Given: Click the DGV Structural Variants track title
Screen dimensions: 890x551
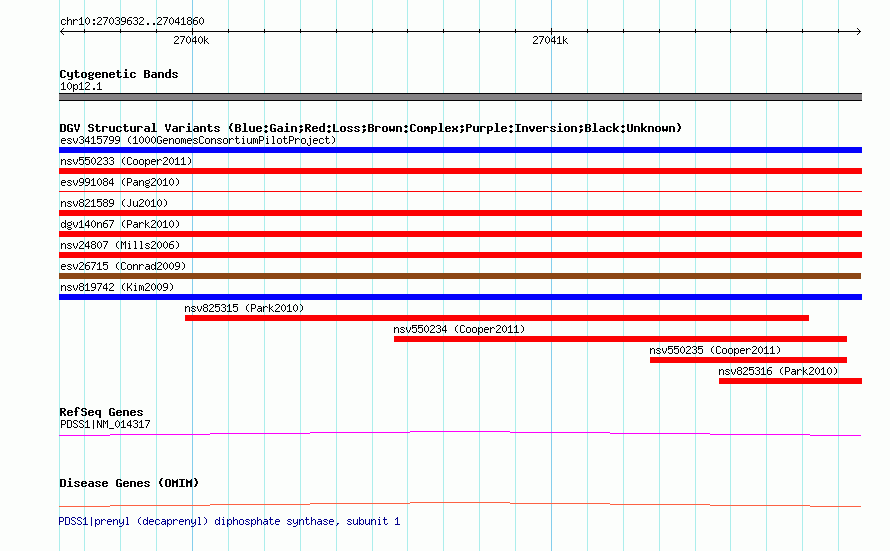Looking at the screenshot, I should coord(370,128).
